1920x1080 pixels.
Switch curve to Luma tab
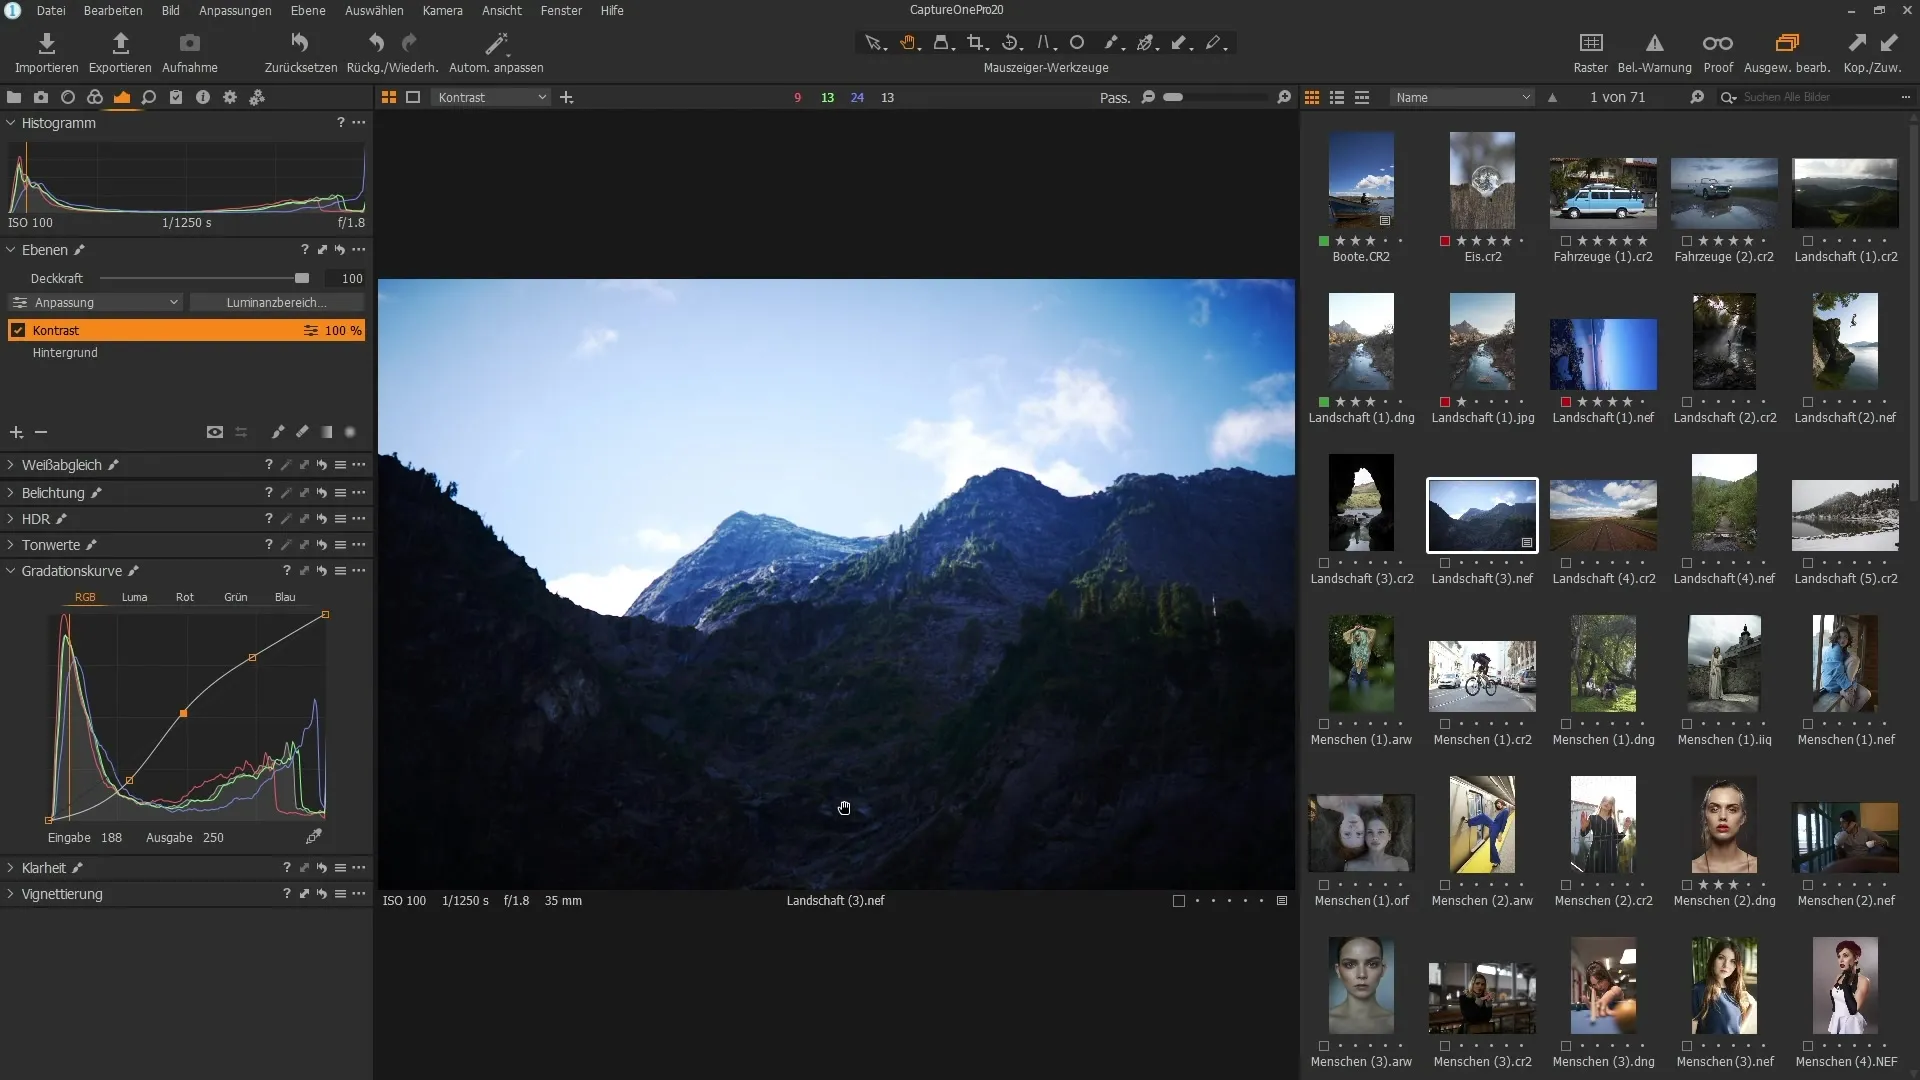tap(134, 597)
